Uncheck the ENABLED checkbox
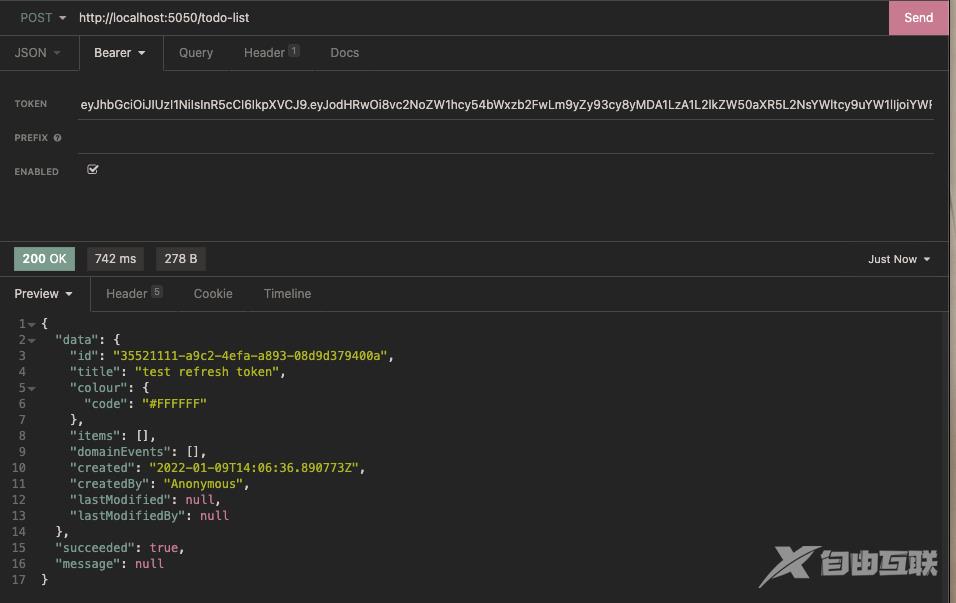Screen dimensions: 956x603 pyautogui.click(x=93, y=170)
